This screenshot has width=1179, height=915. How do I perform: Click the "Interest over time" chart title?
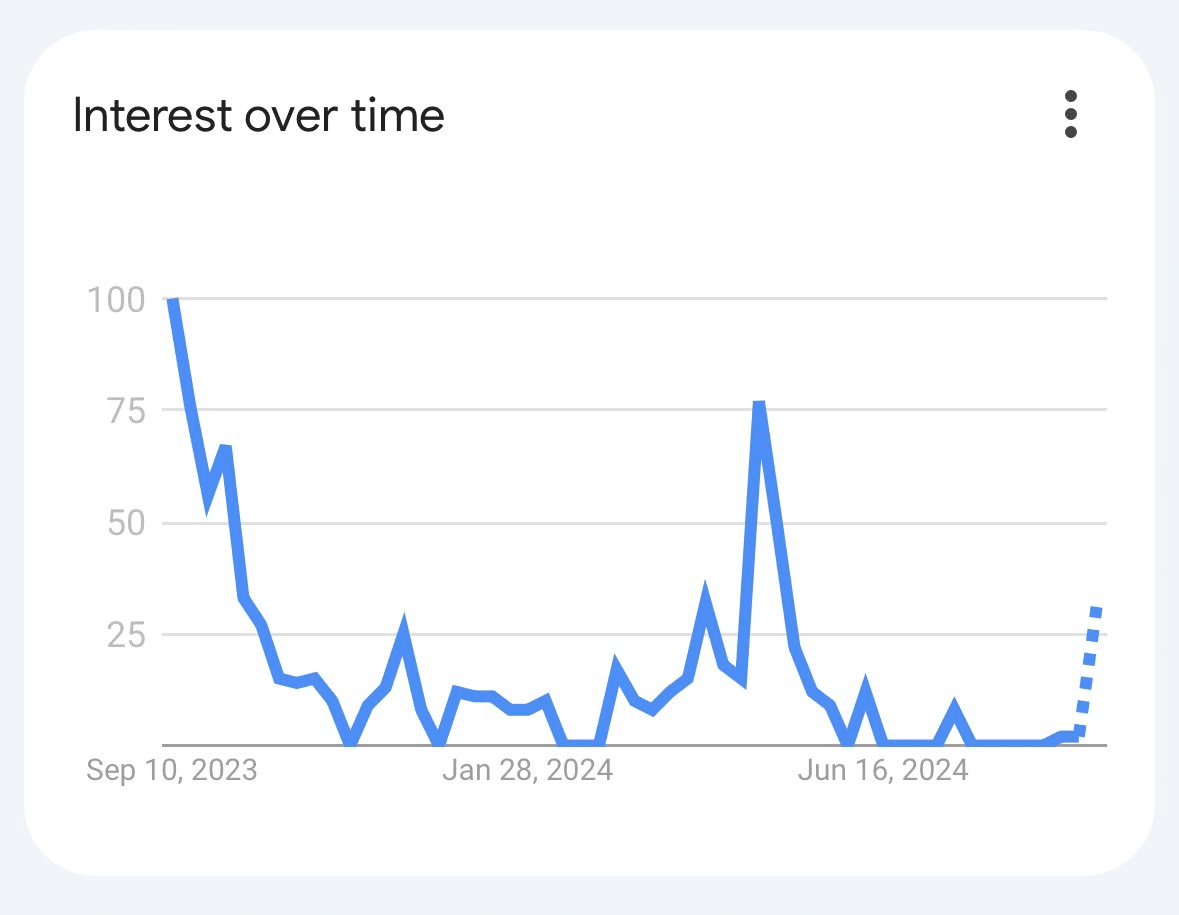tap(259, 116)
